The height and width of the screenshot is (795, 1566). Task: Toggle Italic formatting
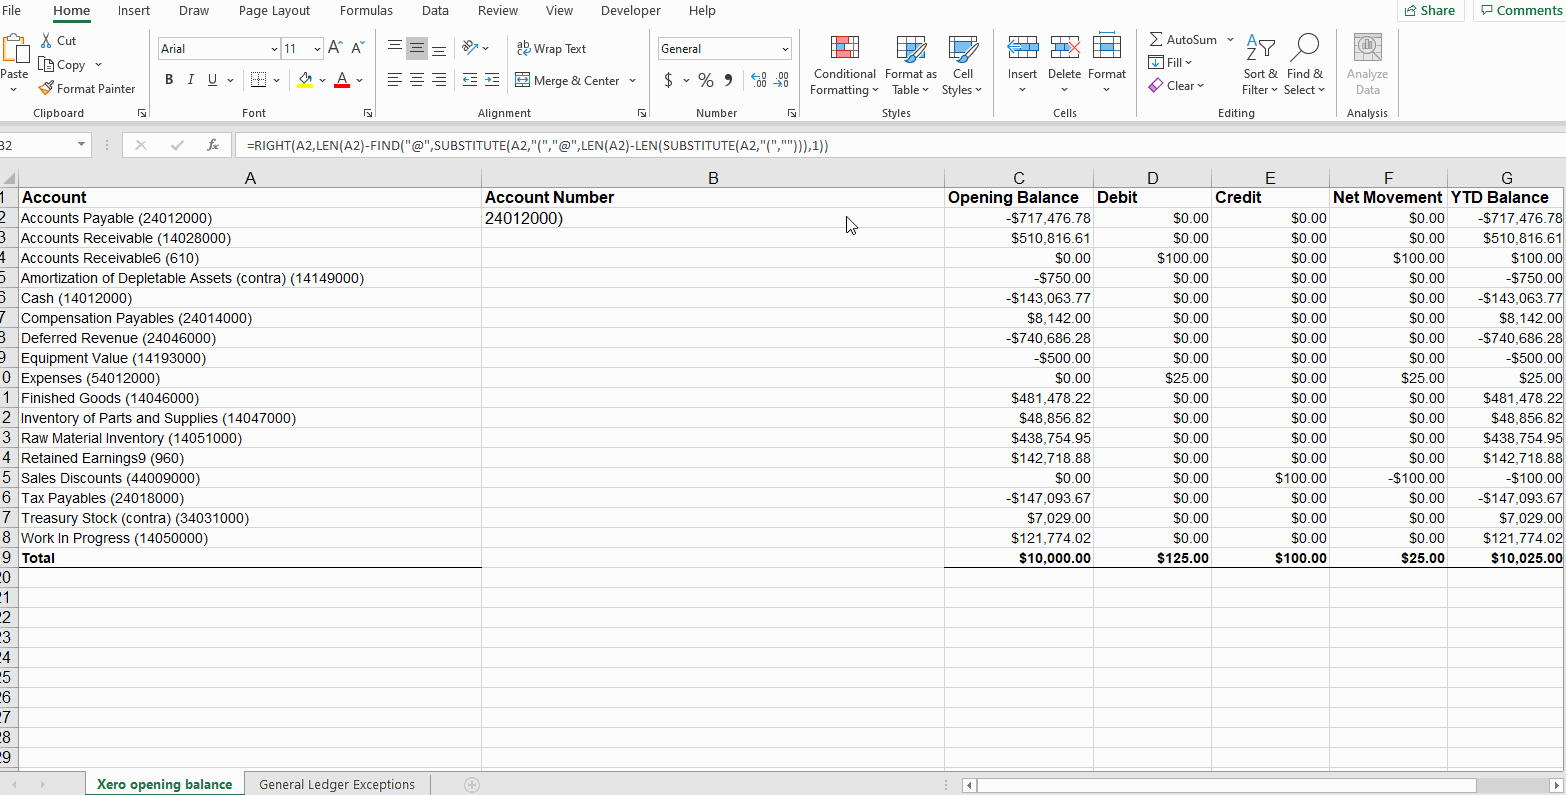click(190, 80)
